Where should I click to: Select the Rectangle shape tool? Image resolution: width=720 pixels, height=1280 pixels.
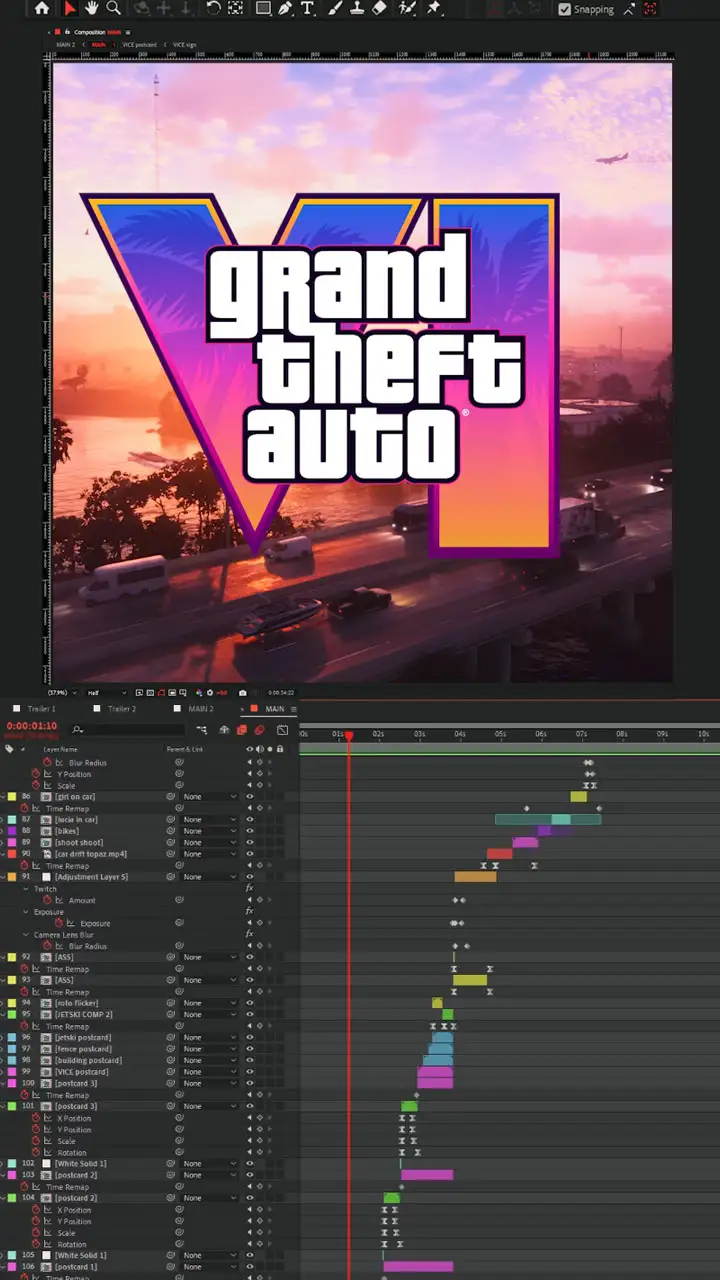(x=263, y=8)
